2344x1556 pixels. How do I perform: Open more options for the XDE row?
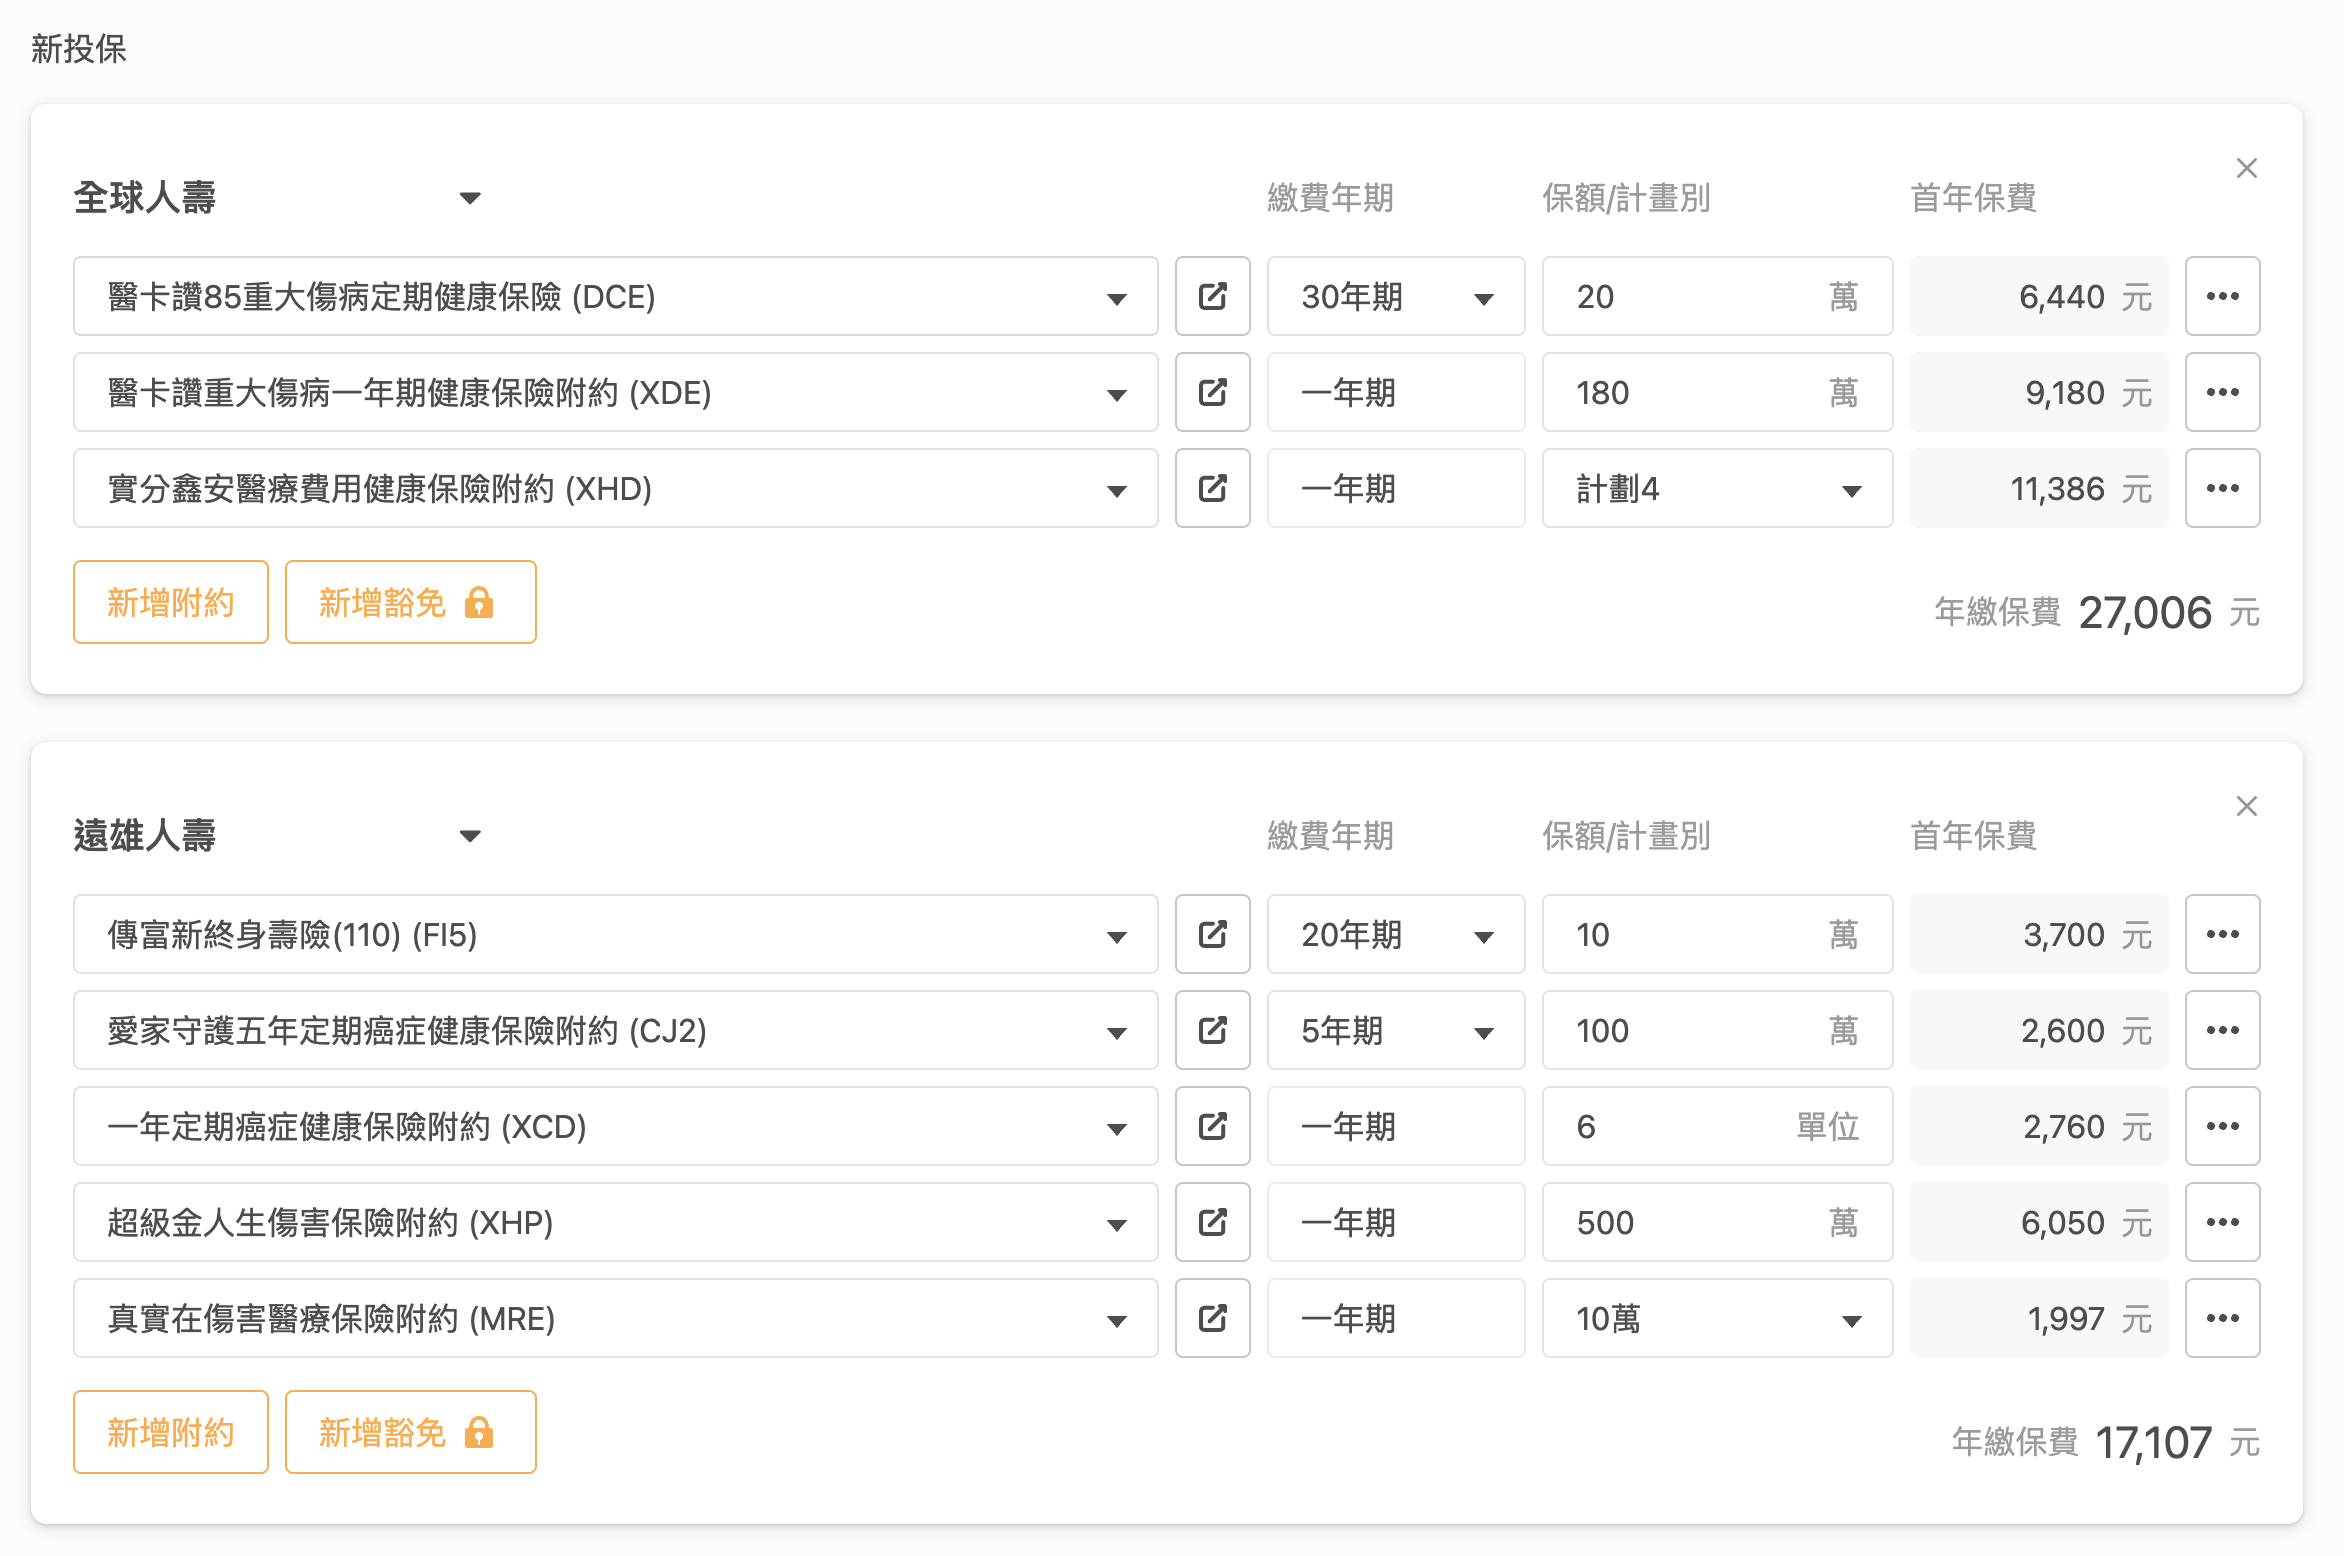coord(2222,392)
